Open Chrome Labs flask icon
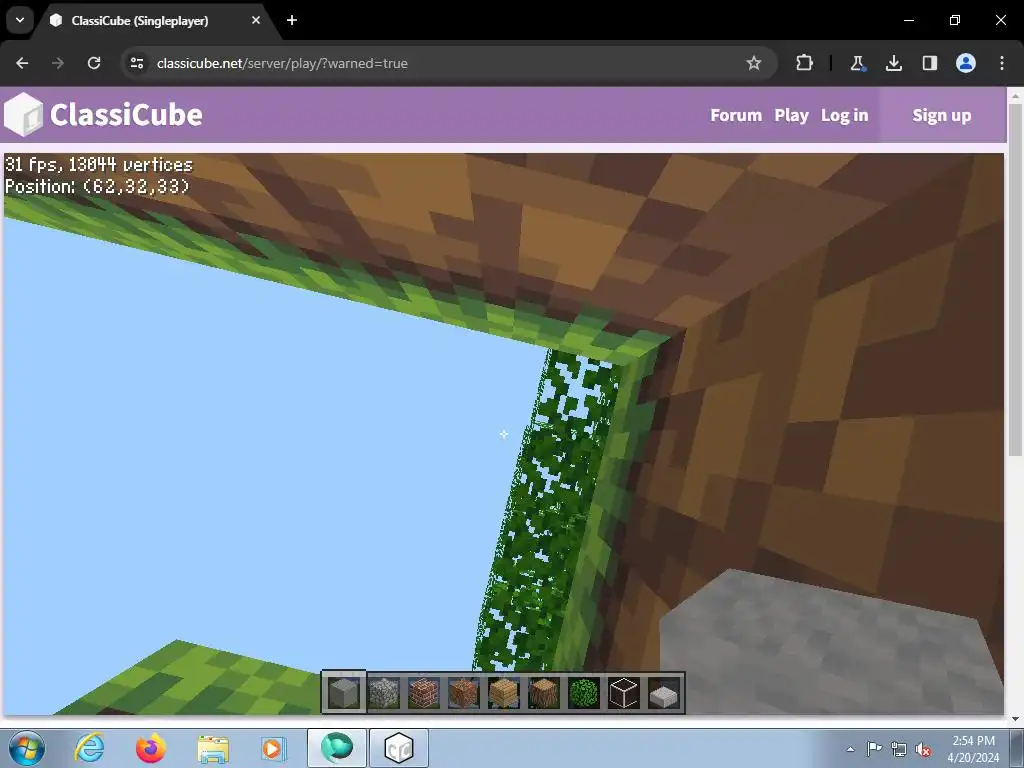Image resolution: width=1024 pixels, height=768 pixels. [x=857, y=63]
